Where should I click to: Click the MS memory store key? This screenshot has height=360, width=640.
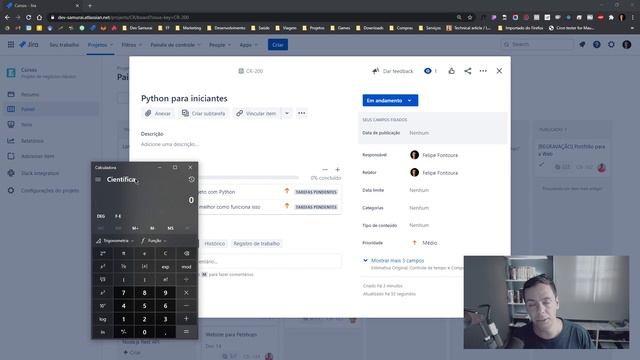[170, 228]
